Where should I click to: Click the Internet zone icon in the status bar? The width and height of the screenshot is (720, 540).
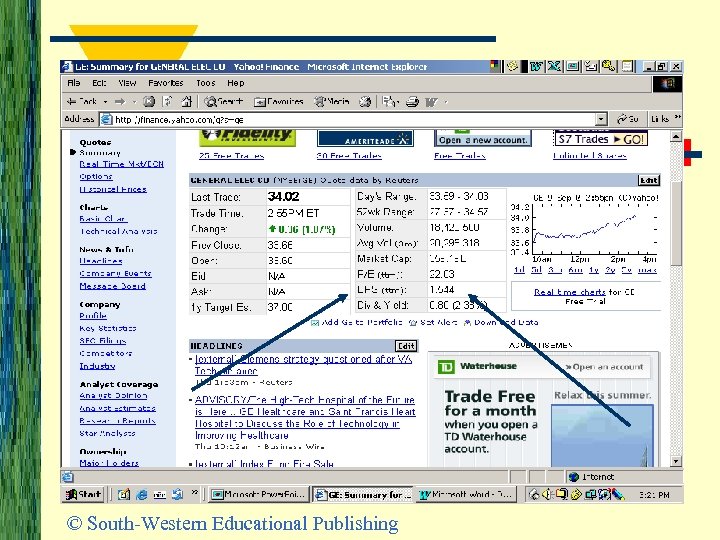(x=574, y=477)
